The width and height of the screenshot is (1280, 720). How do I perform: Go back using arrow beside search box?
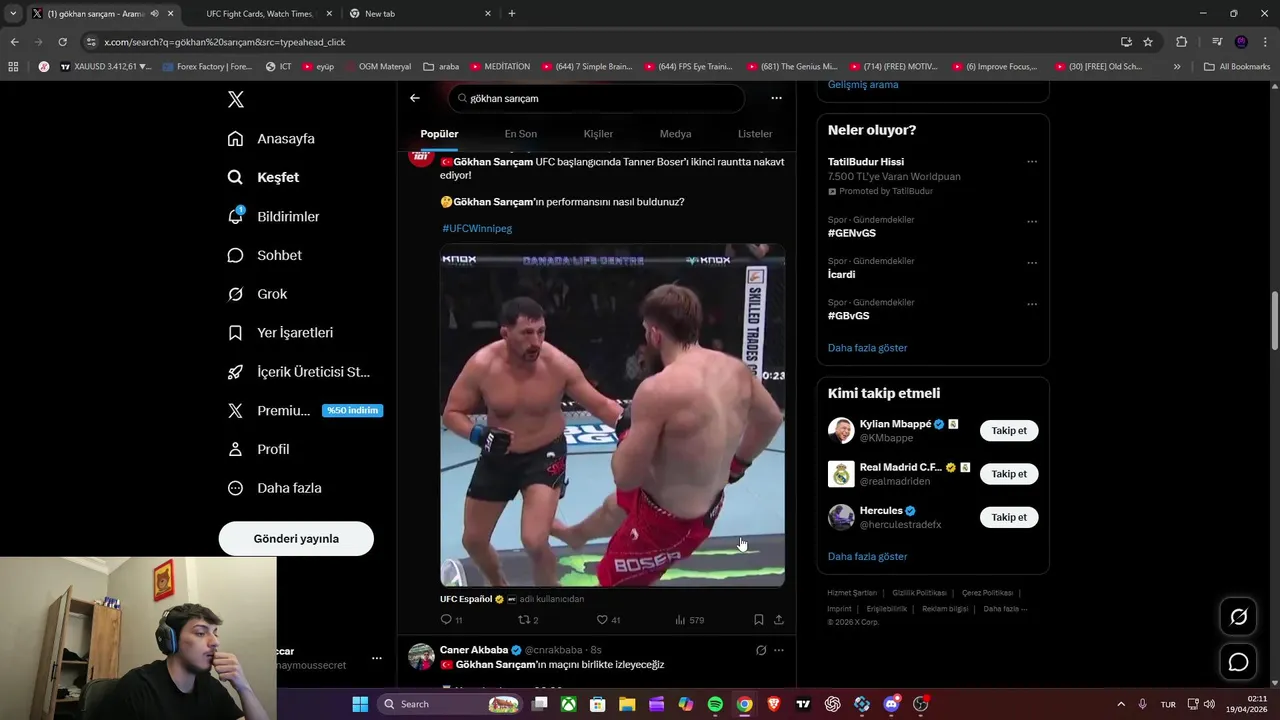pyautogui.click(x=415, y=98)
